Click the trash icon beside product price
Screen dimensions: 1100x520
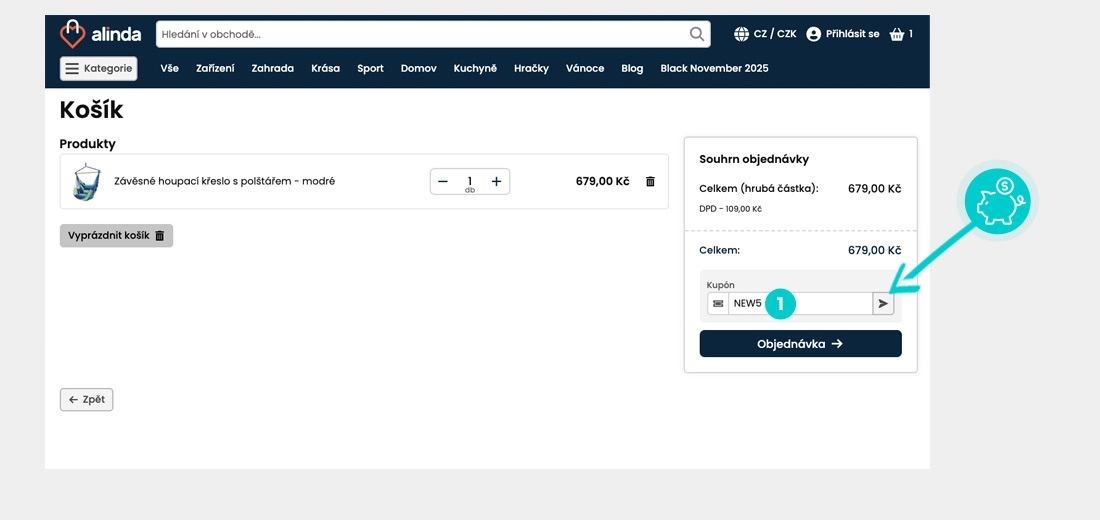(650, 182)
